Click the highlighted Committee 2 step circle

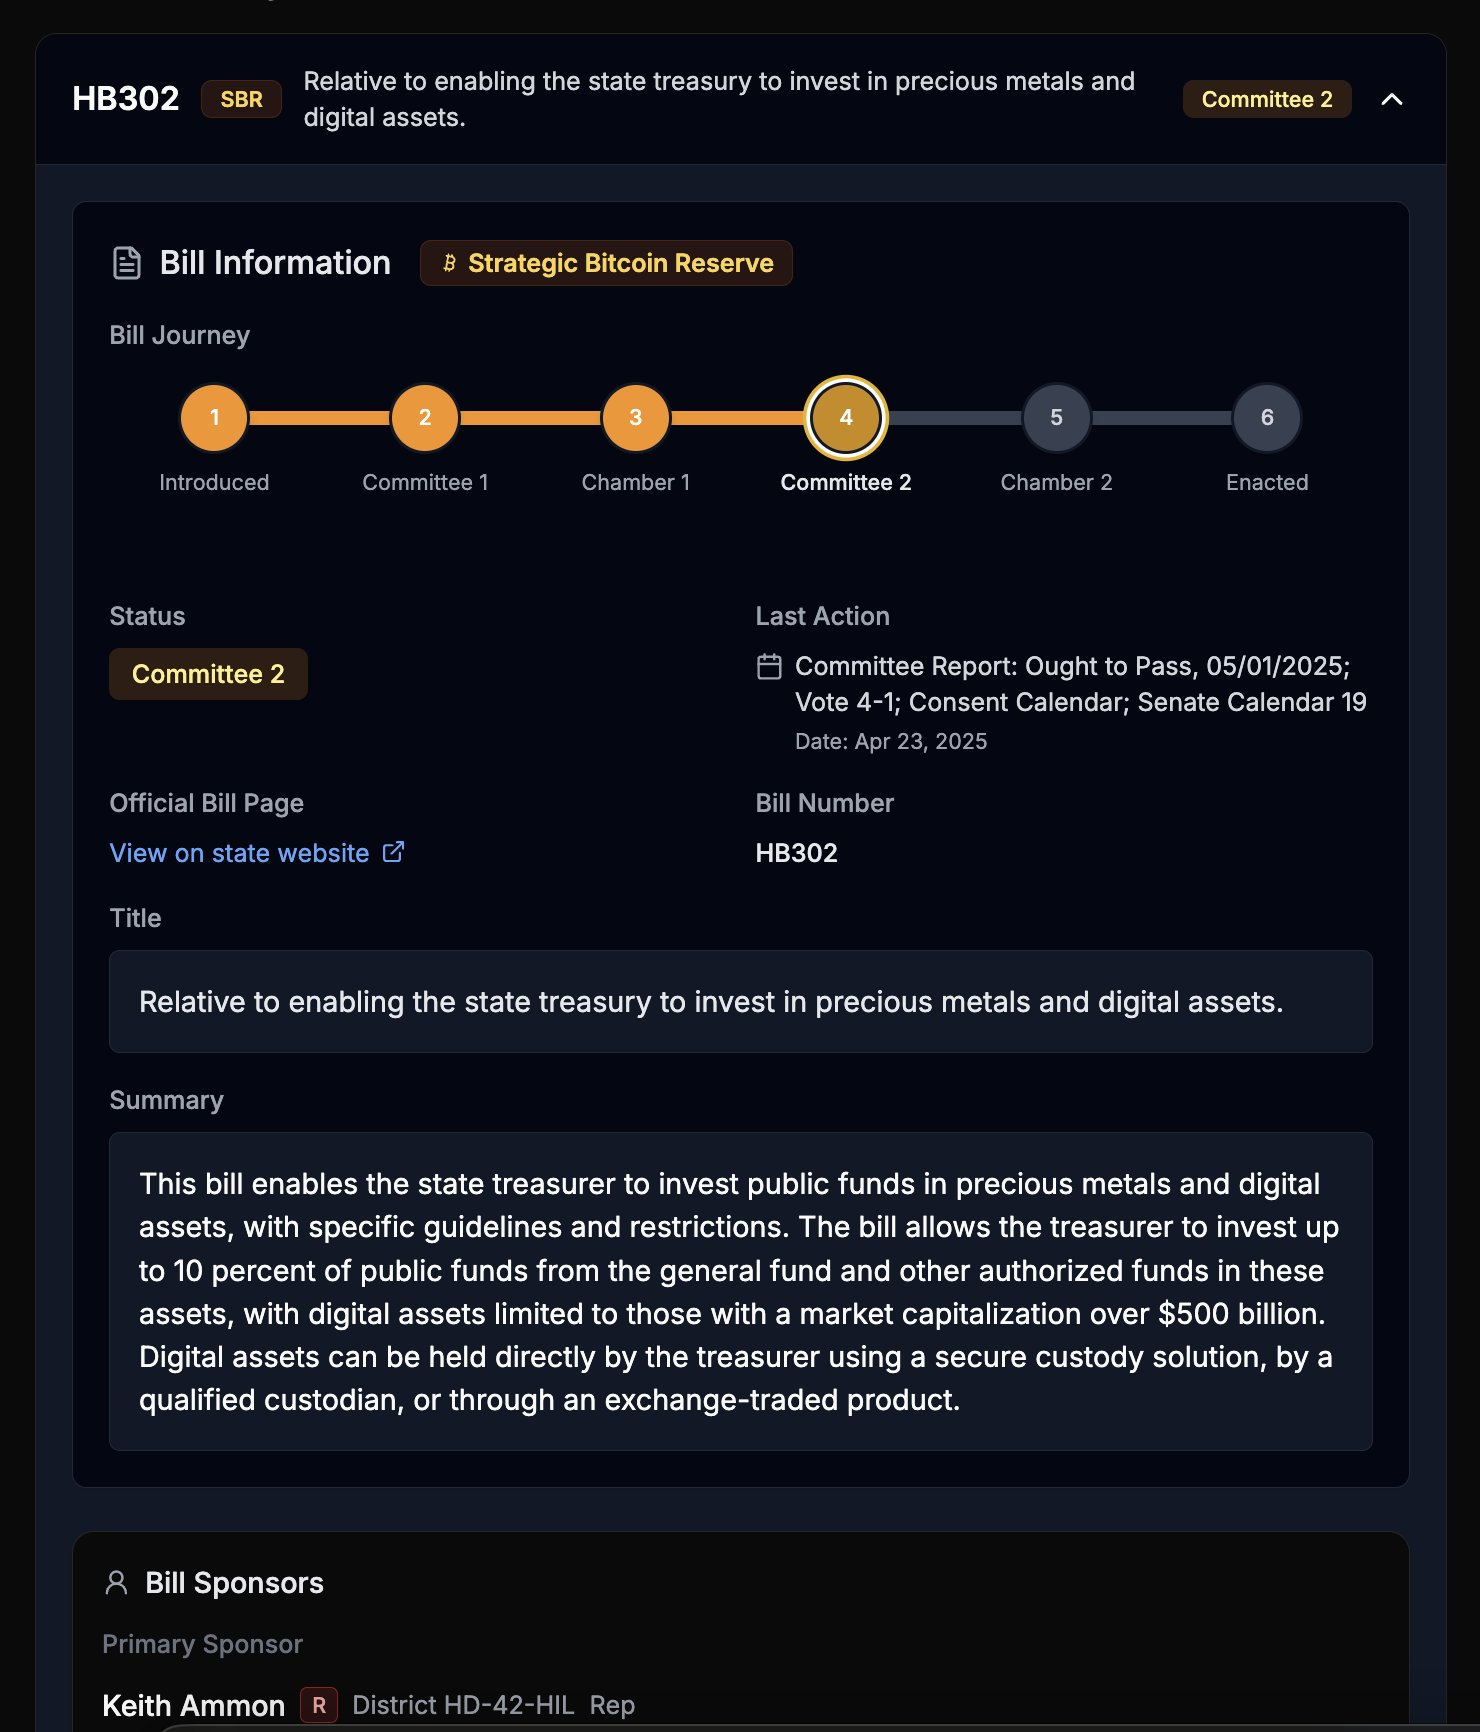click(845, 419)
